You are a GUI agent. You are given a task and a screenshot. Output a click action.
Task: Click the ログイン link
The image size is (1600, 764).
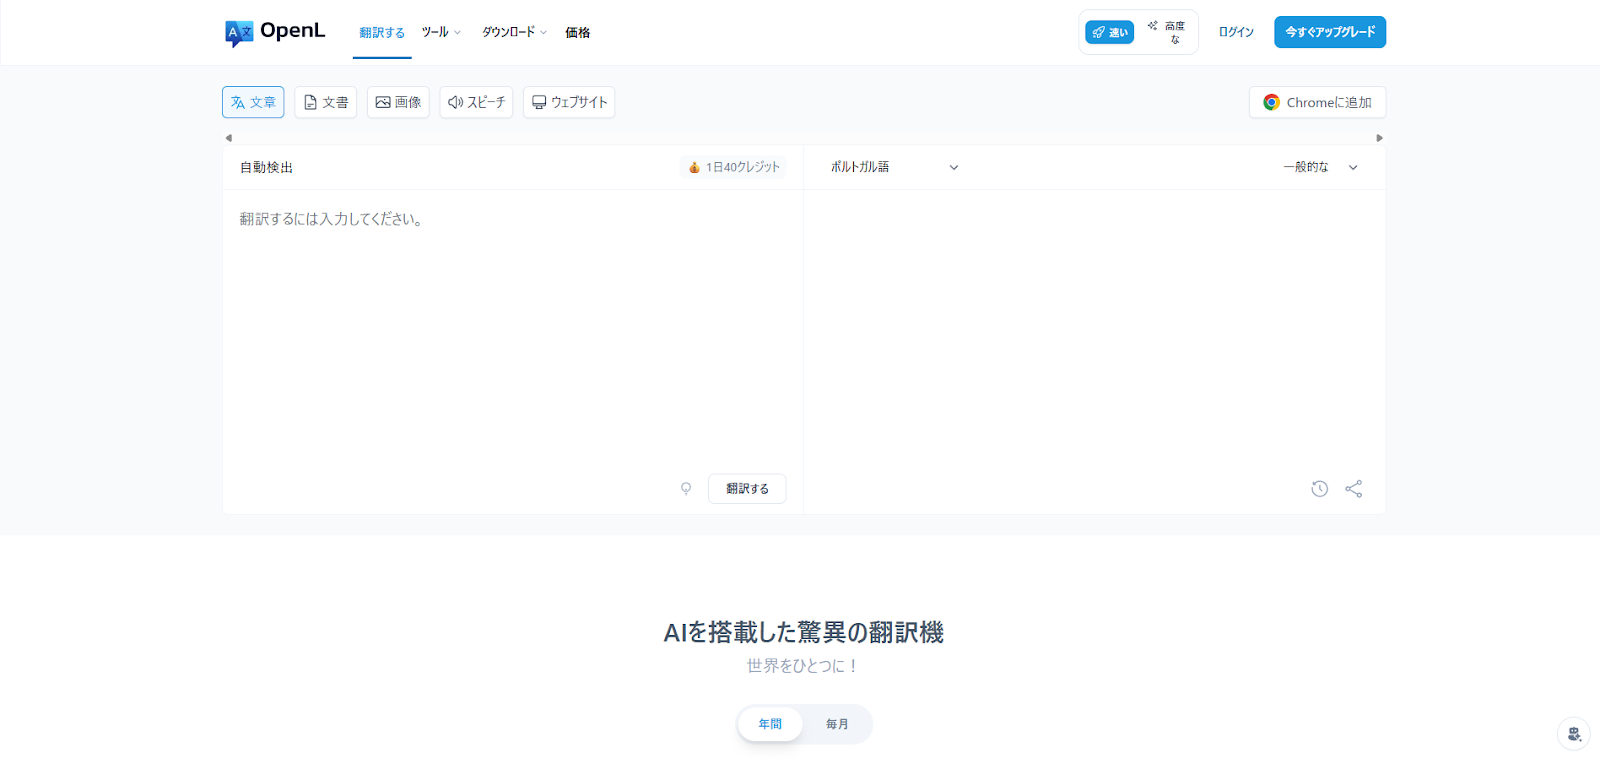tap(1236, 32)
